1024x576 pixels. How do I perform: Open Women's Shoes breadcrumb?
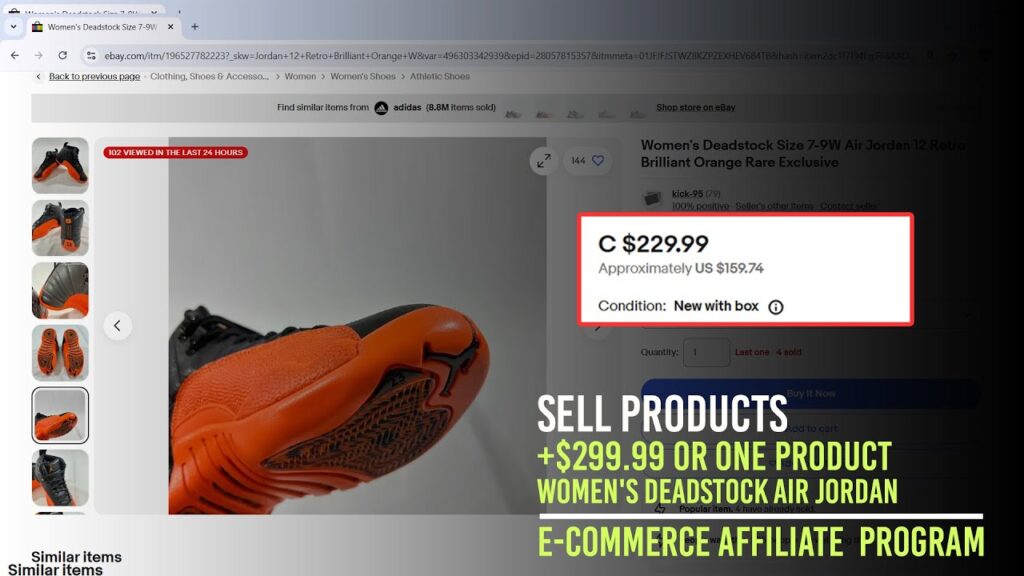(x=362, y=76)
